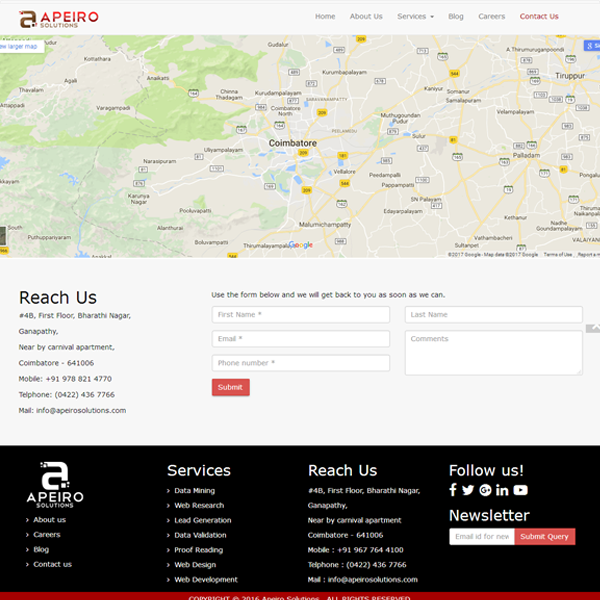Focus the newsletter email input
600x600 pixels.
pos(482,536)
